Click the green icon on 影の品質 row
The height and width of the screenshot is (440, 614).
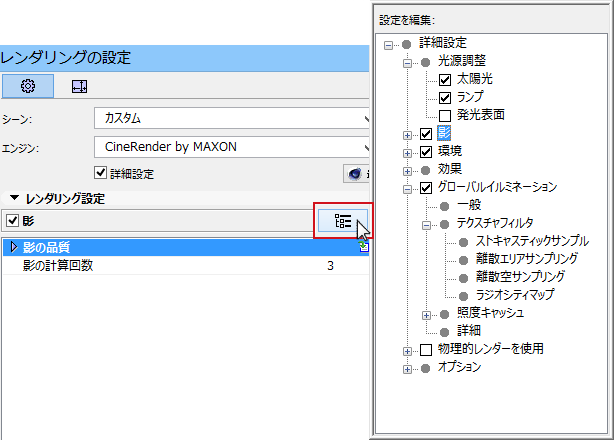point(364,247)
